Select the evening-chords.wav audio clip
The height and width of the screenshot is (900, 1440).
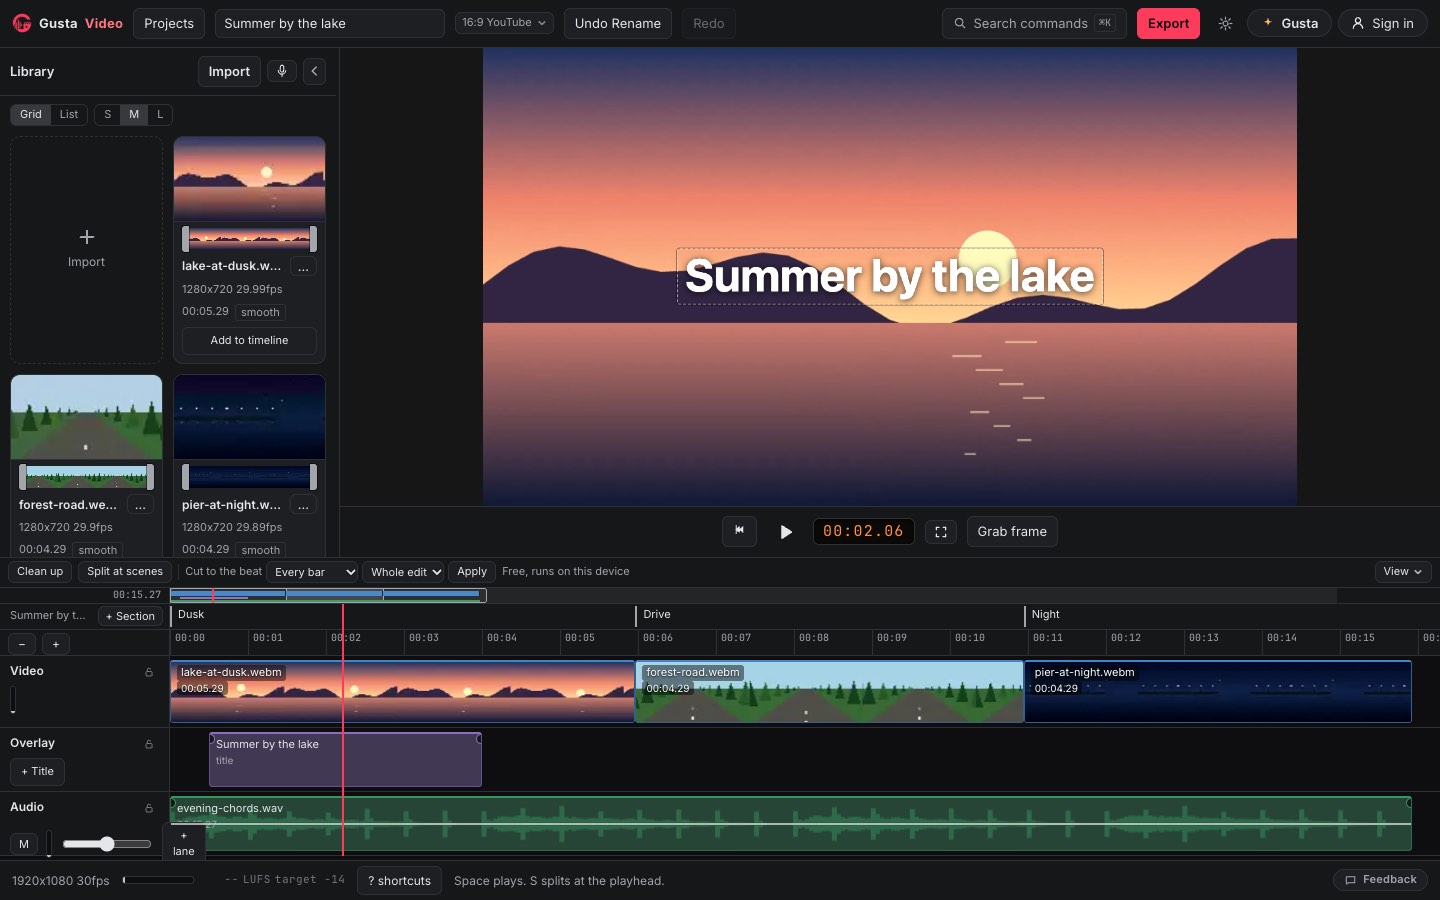(790, 824)
